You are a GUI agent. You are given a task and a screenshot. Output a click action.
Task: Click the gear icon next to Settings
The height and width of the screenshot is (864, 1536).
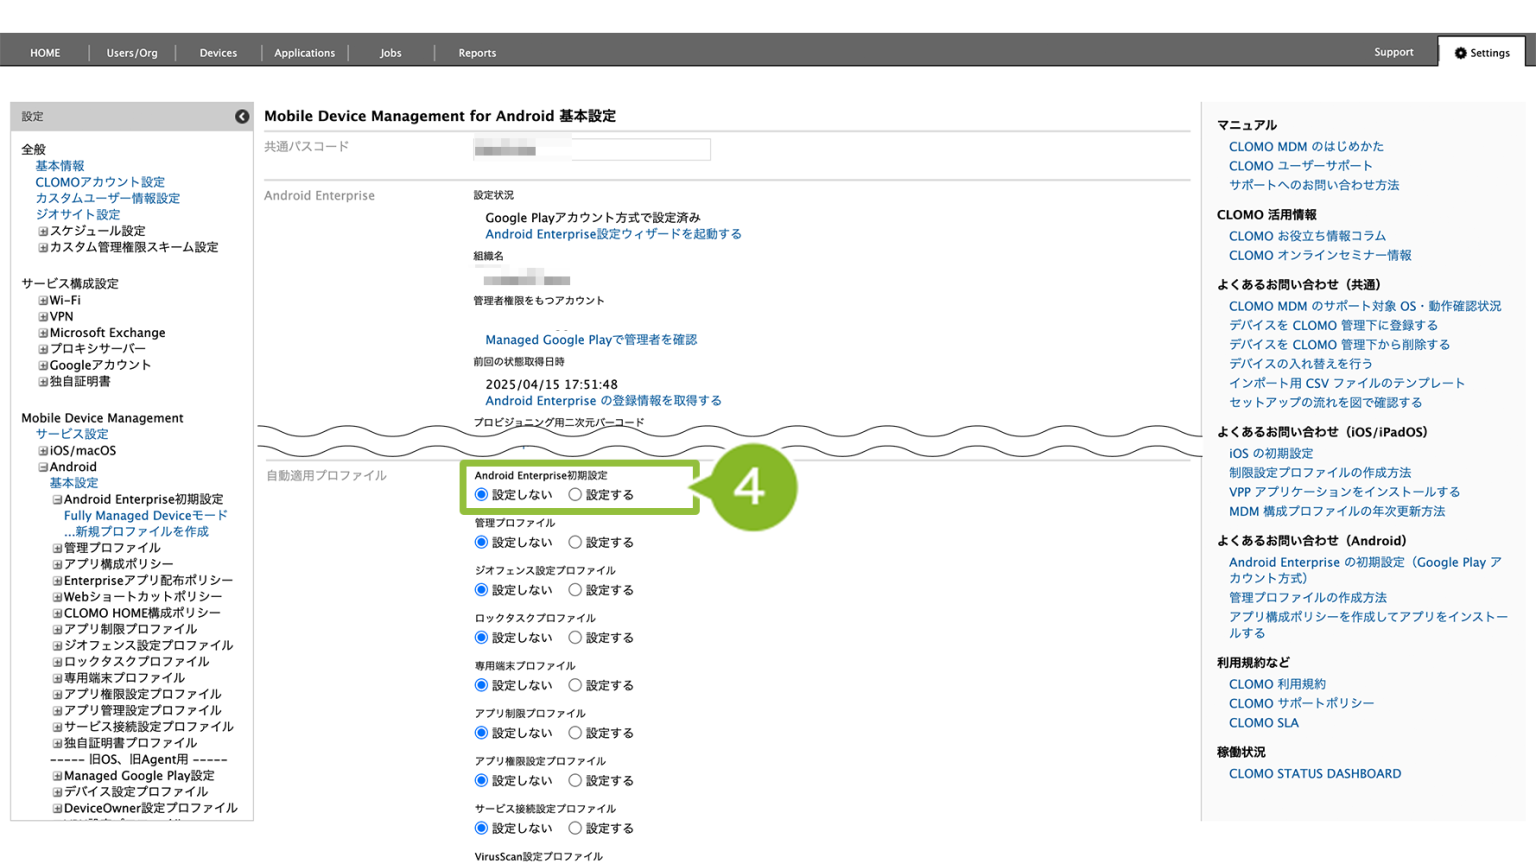click(x=1460, y=53)
